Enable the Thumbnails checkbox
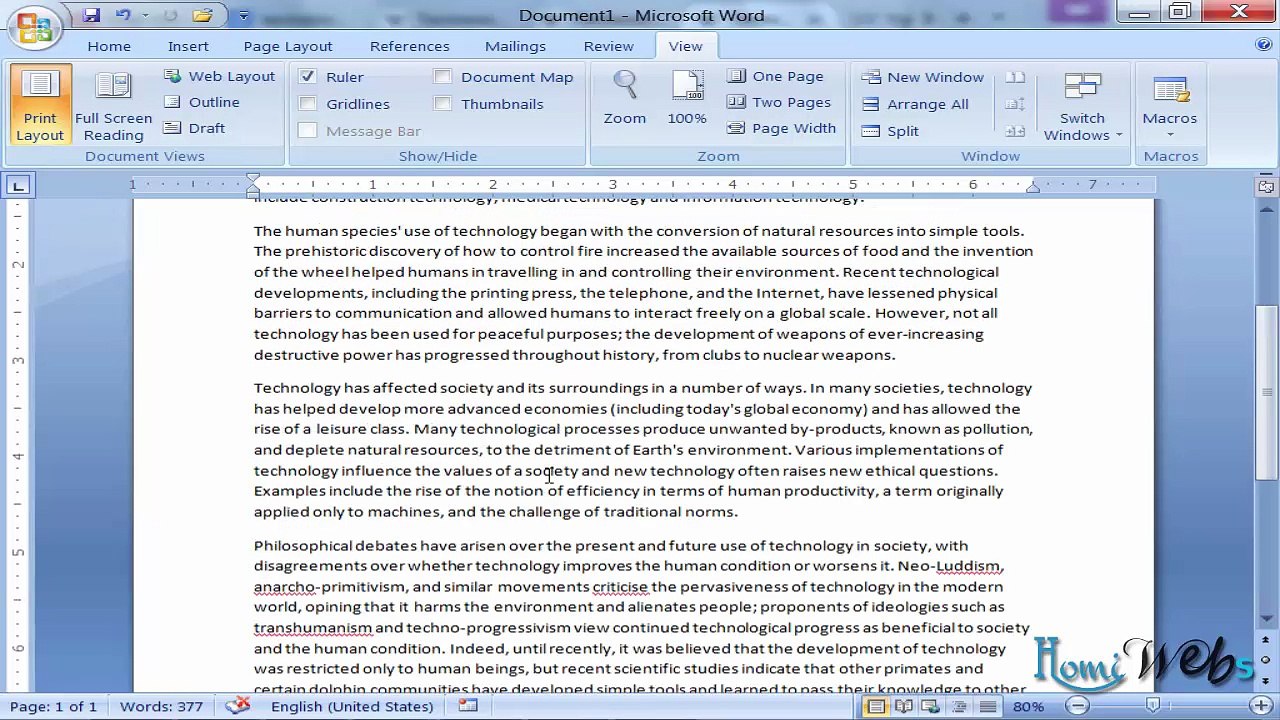Viewport: 1280px width, 720px height. [443, 103]
